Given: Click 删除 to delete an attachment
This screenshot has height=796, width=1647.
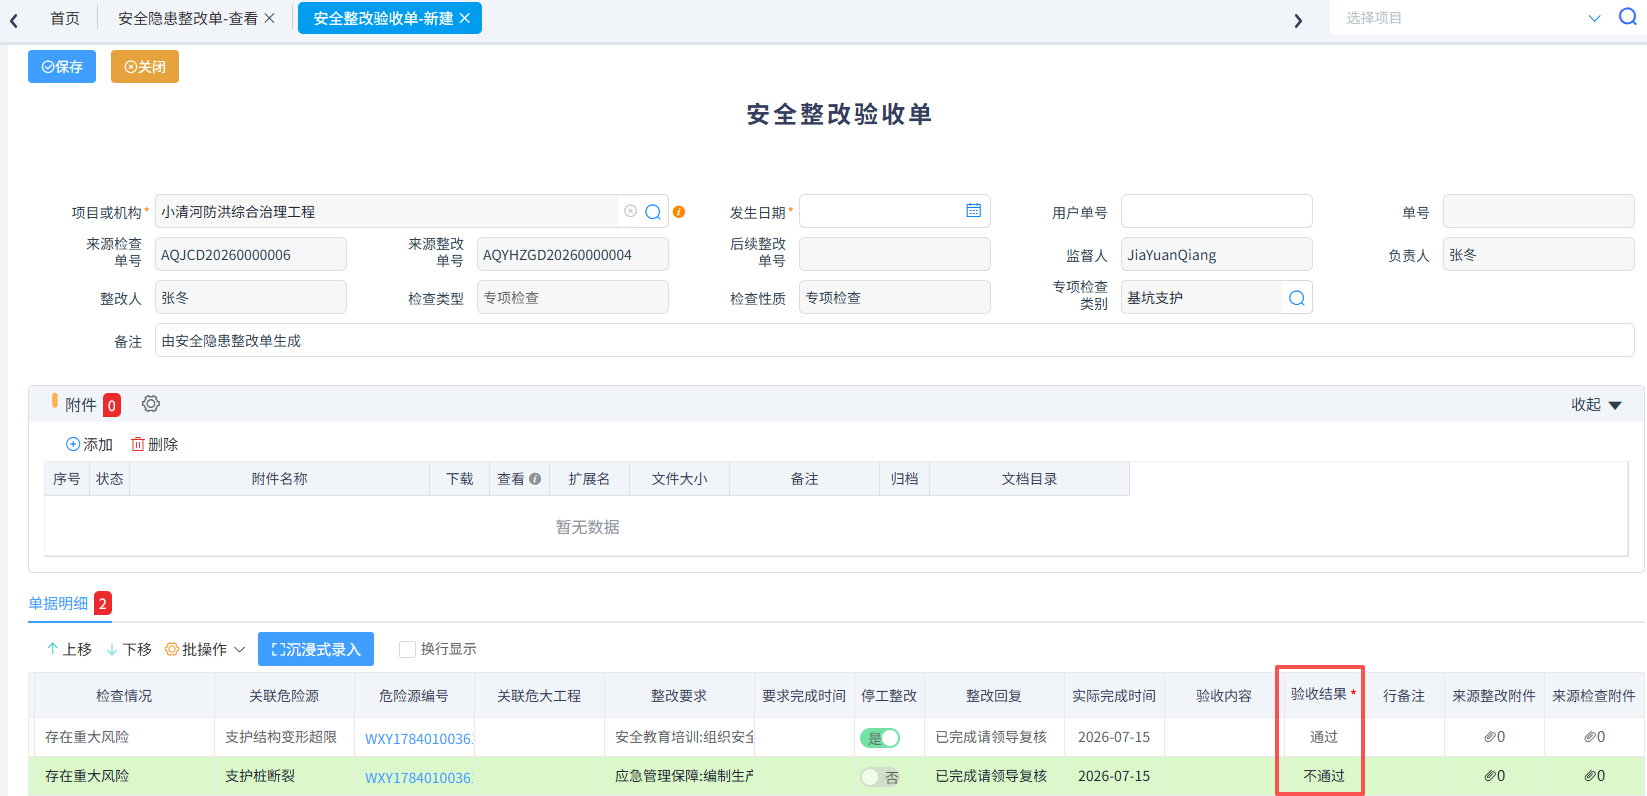Looking at the screenshot, I should tap(154, 444).
